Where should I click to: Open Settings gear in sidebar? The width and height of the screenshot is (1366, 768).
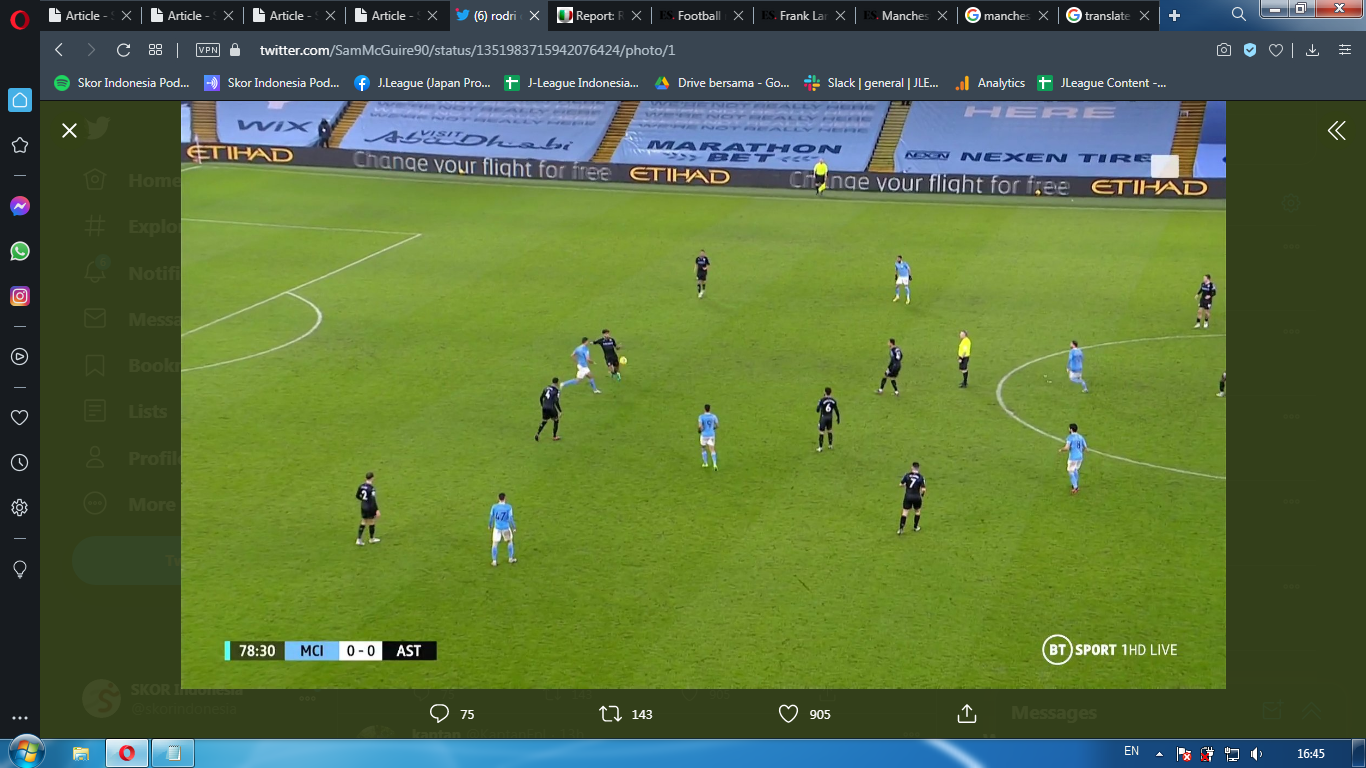(20, 507)
